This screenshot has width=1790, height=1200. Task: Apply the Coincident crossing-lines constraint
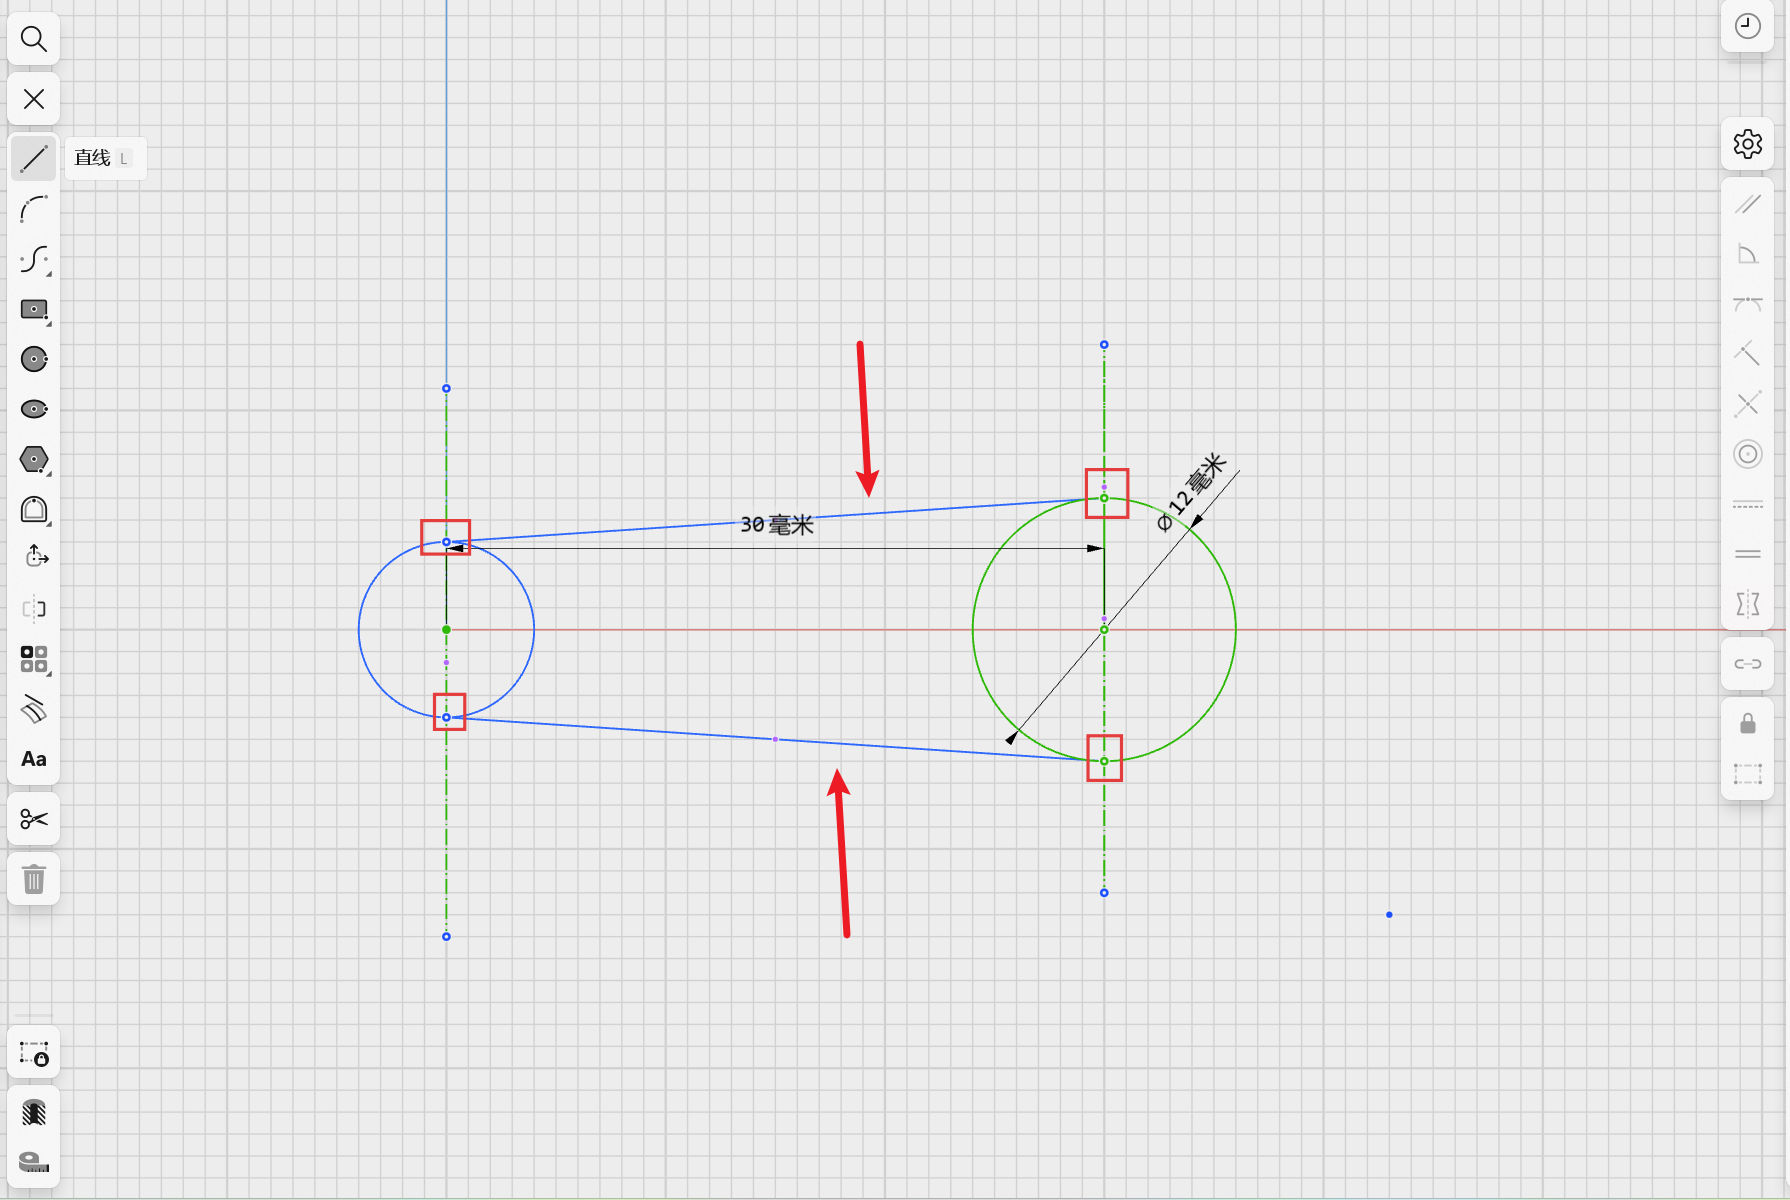coord(1747,404)
